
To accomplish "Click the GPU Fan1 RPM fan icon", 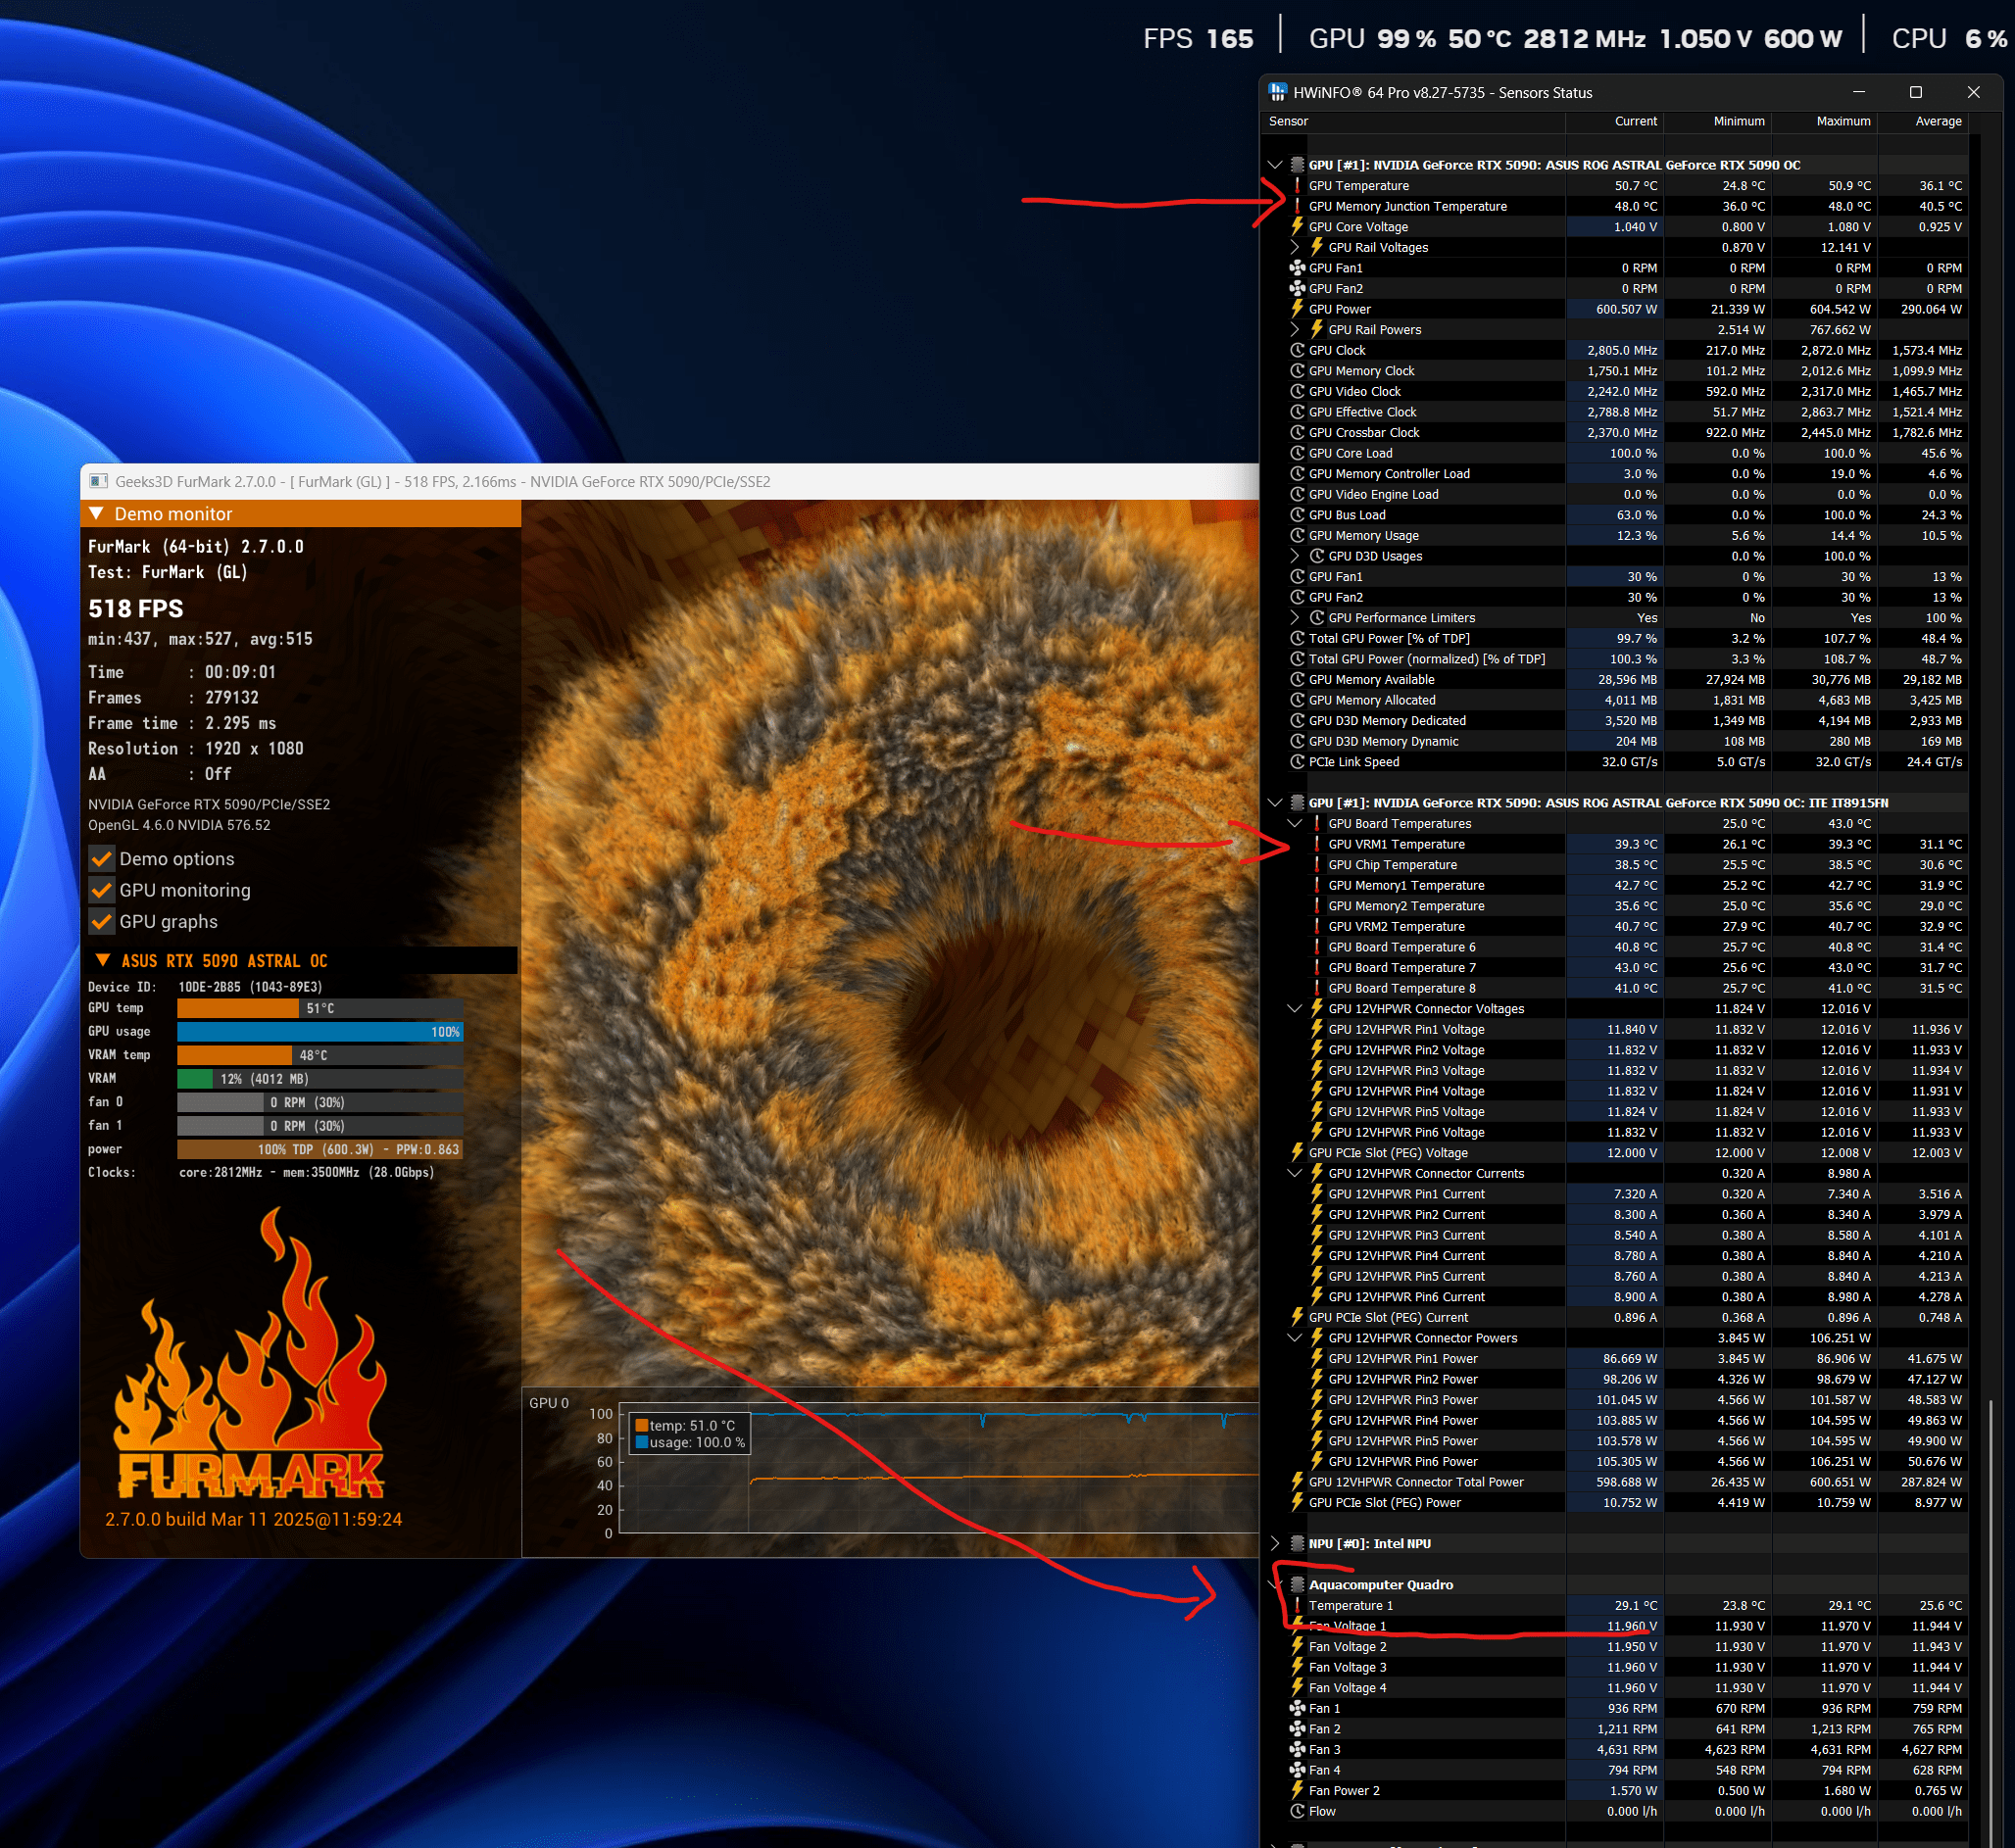I will click(1297, 268).
